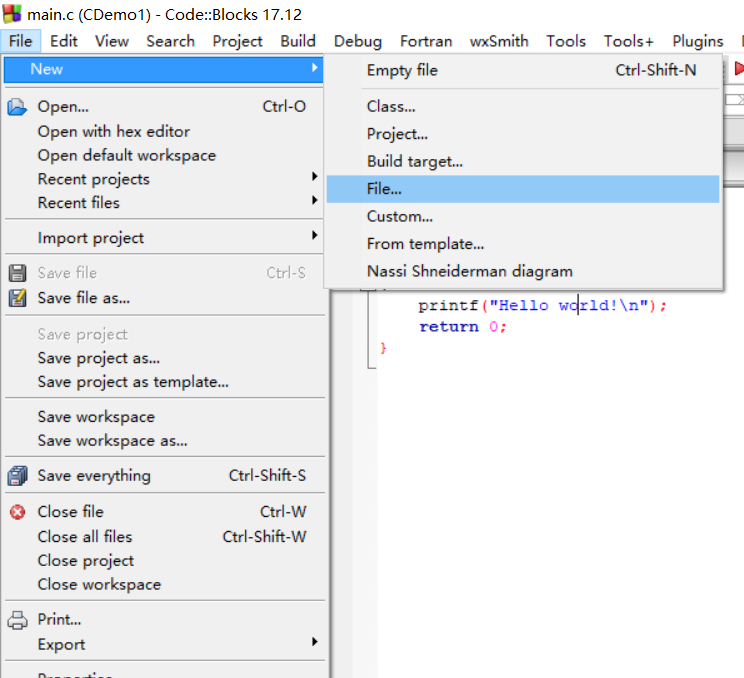Open the Search menu
The height and width of the screenshot is (678, 744).
(x=170, y=41)
